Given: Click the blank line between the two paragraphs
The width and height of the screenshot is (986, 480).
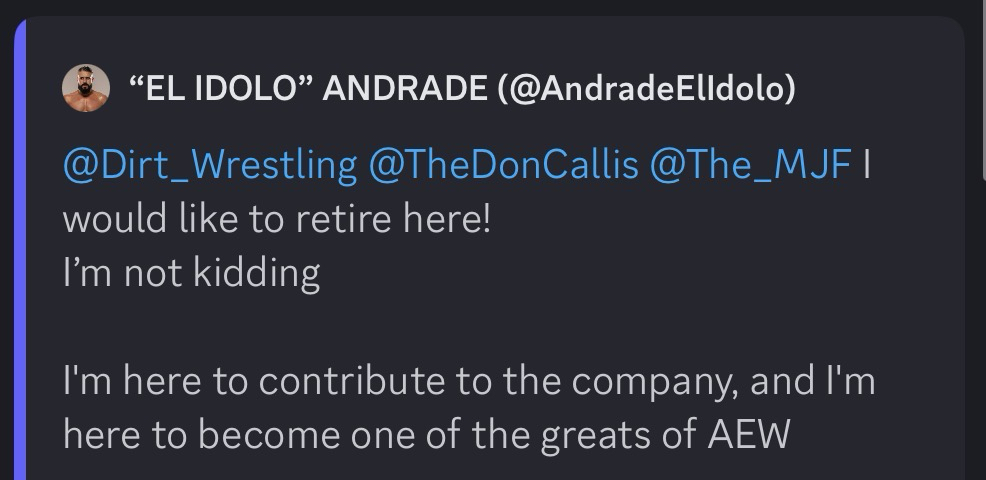Looking at the screenshot, I should click(x=400, y=327).
